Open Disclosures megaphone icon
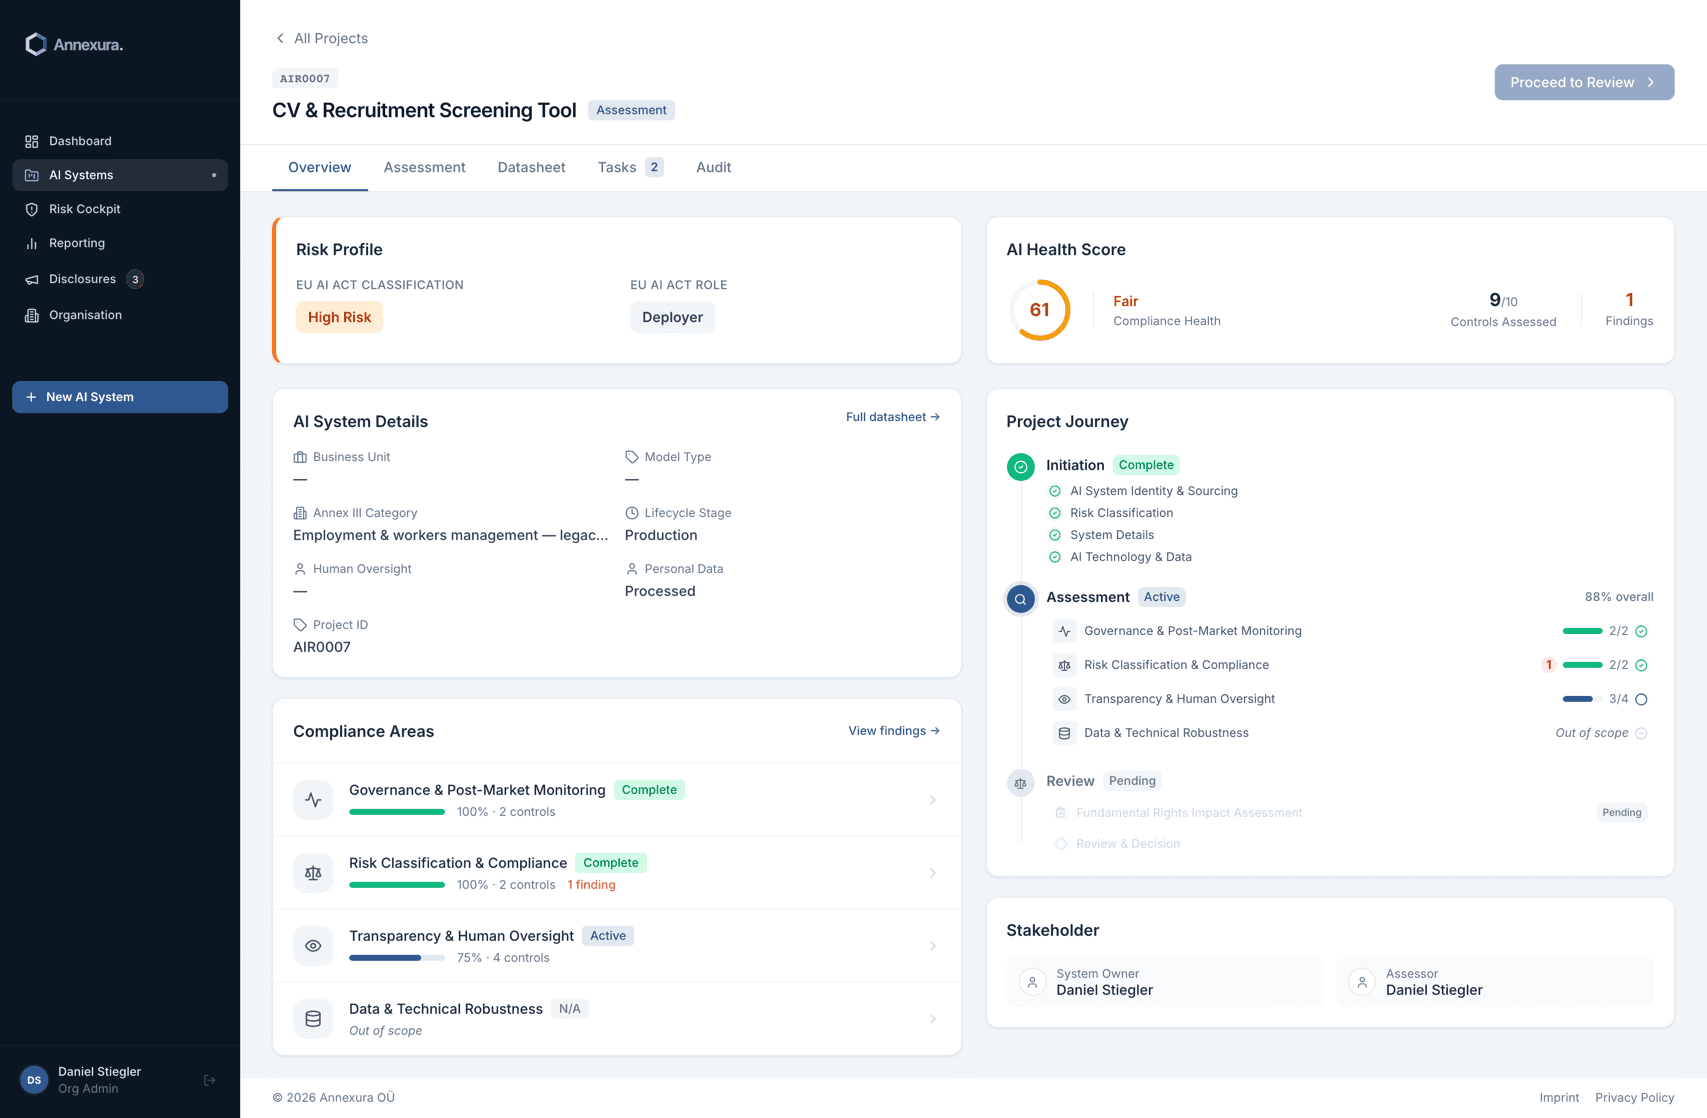The width and height of the screenshot is (1707, 1118). (x=32, y=279)
